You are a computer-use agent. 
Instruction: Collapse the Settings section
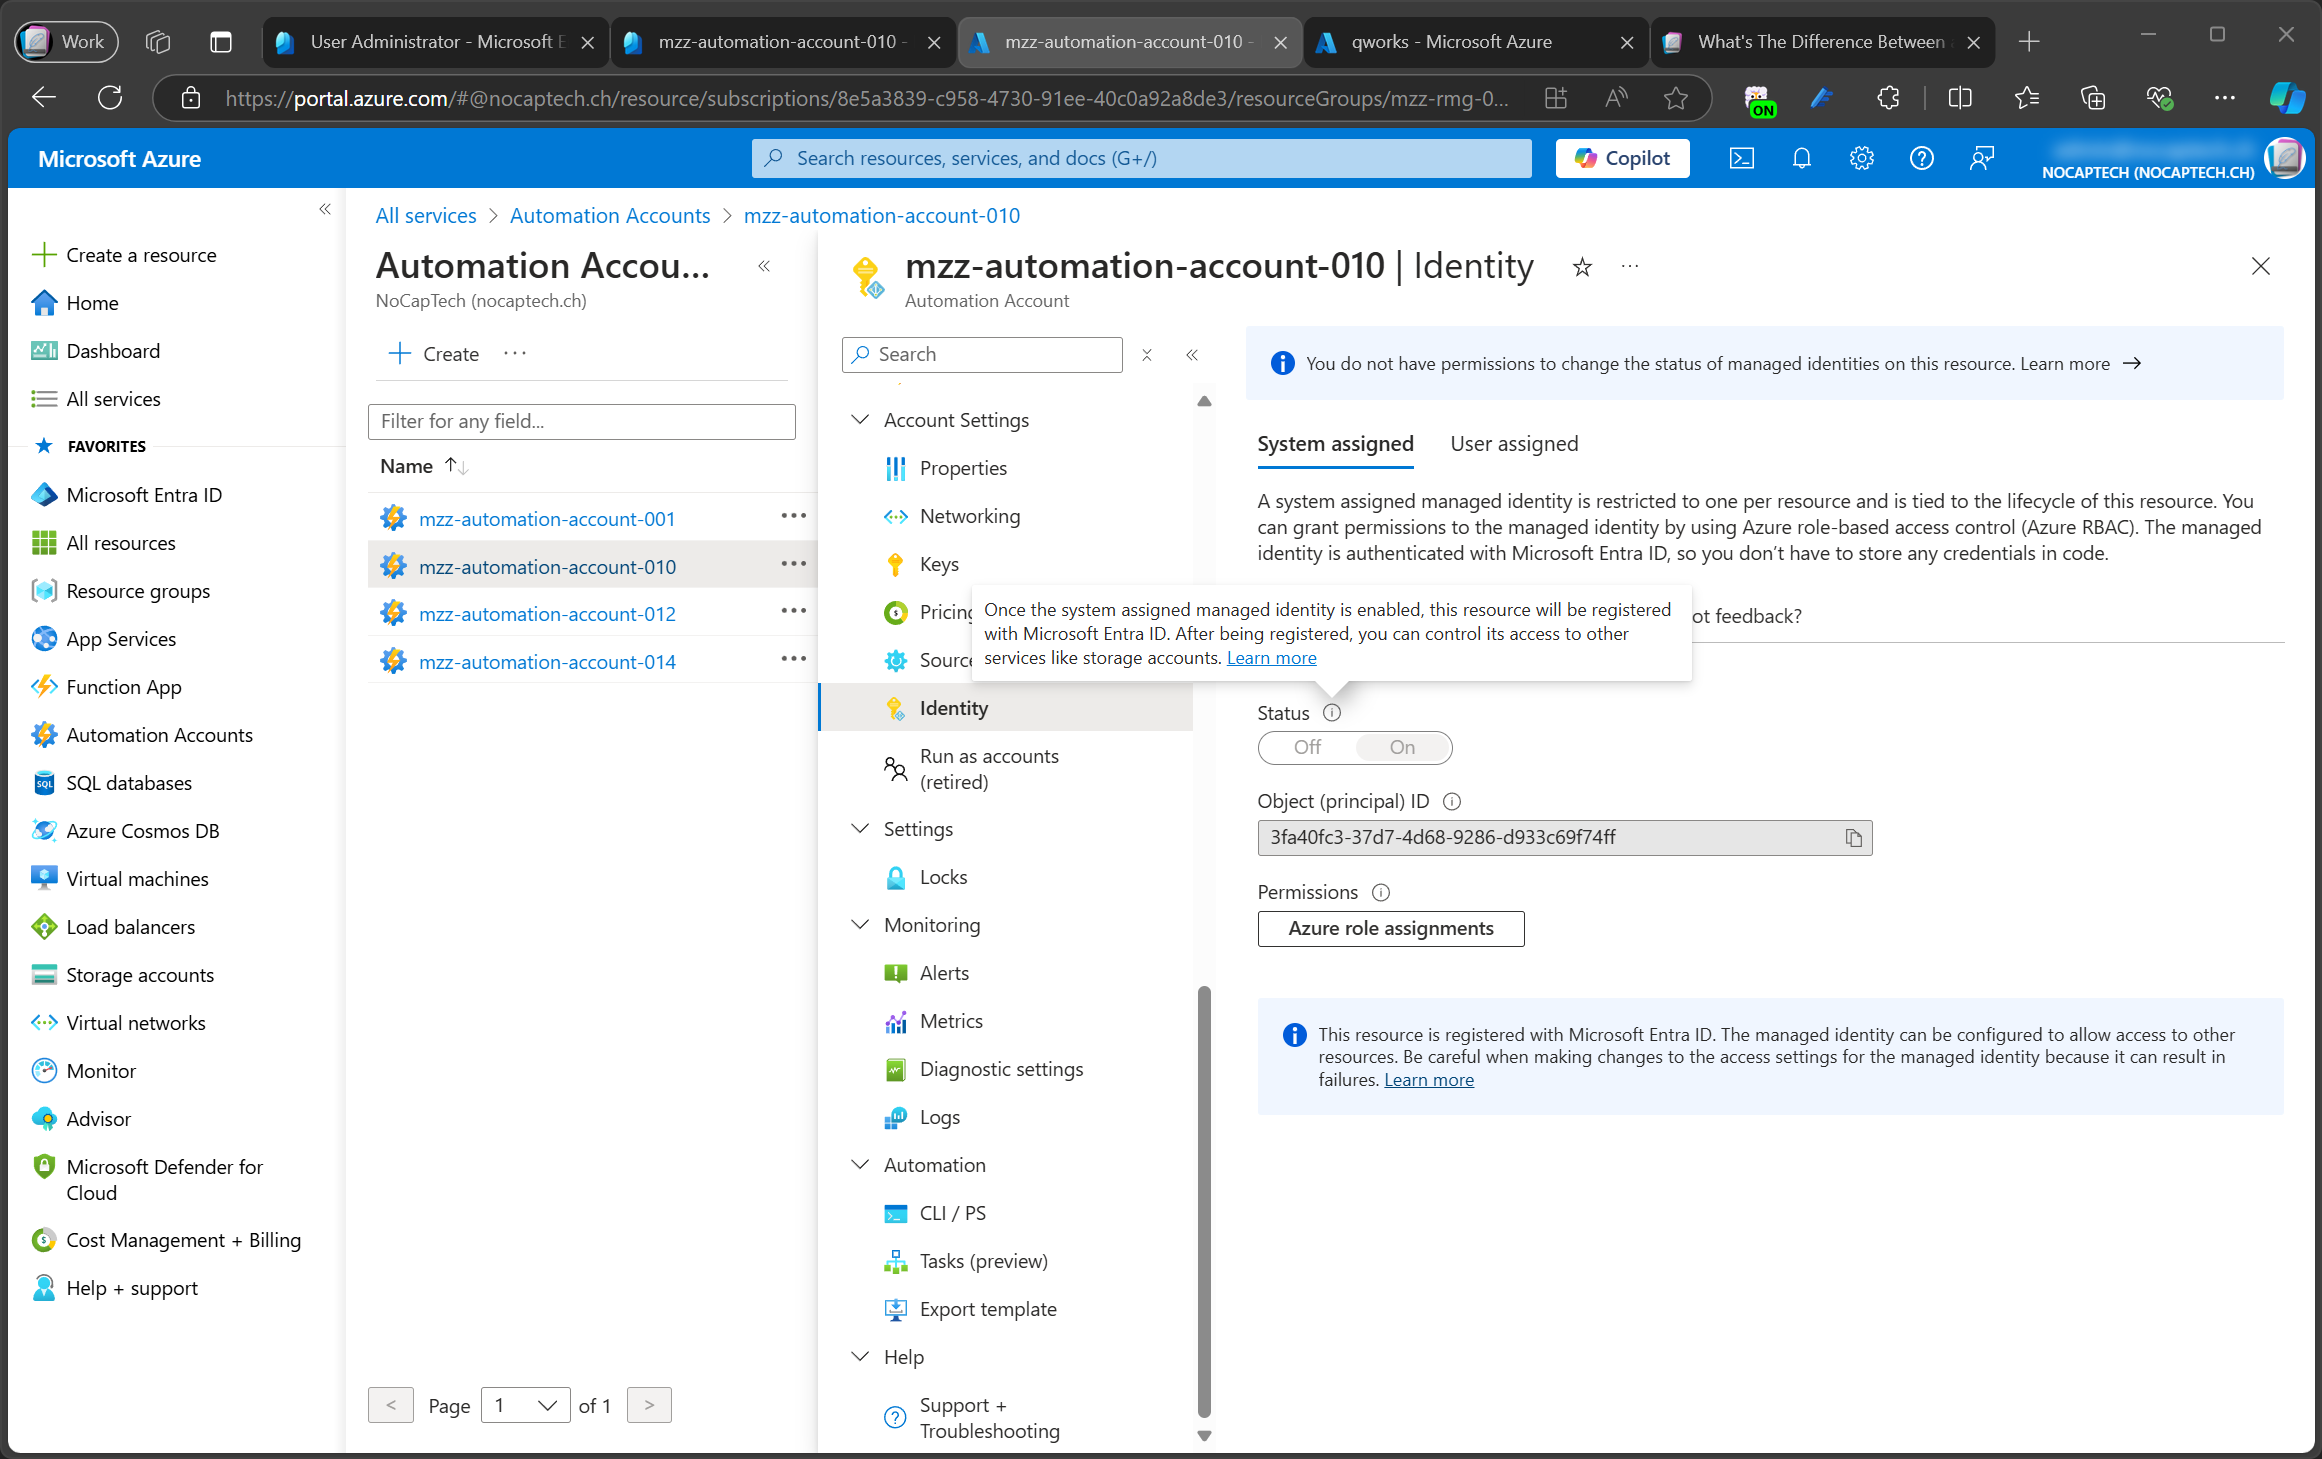[860, 829]
